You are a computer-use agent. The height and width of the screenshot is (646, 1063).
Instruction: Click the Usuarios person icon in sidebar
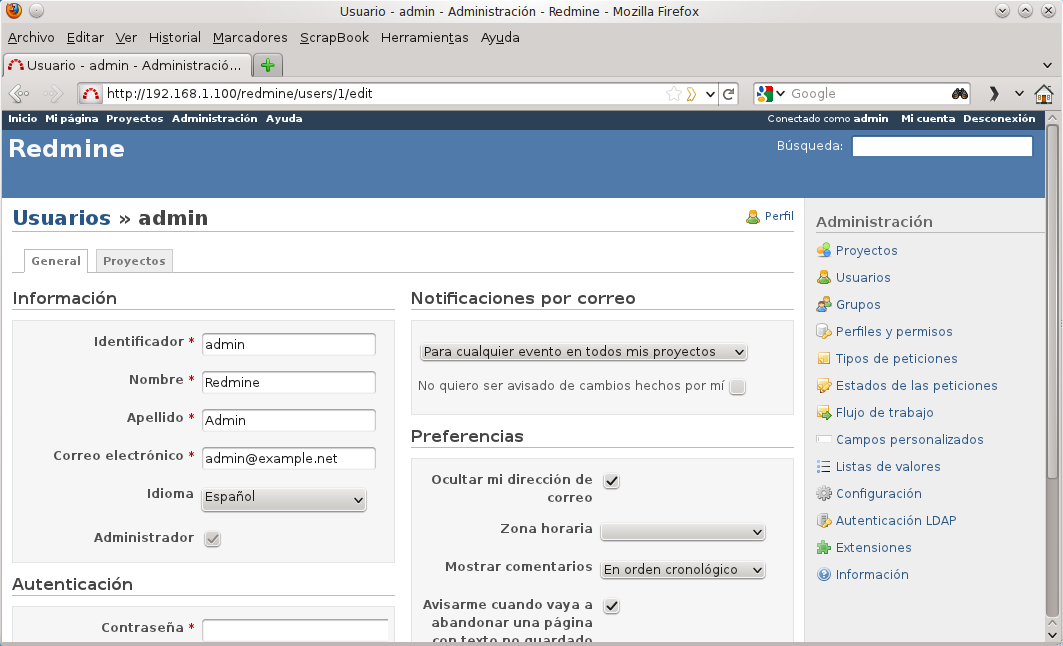coord(824,277)
